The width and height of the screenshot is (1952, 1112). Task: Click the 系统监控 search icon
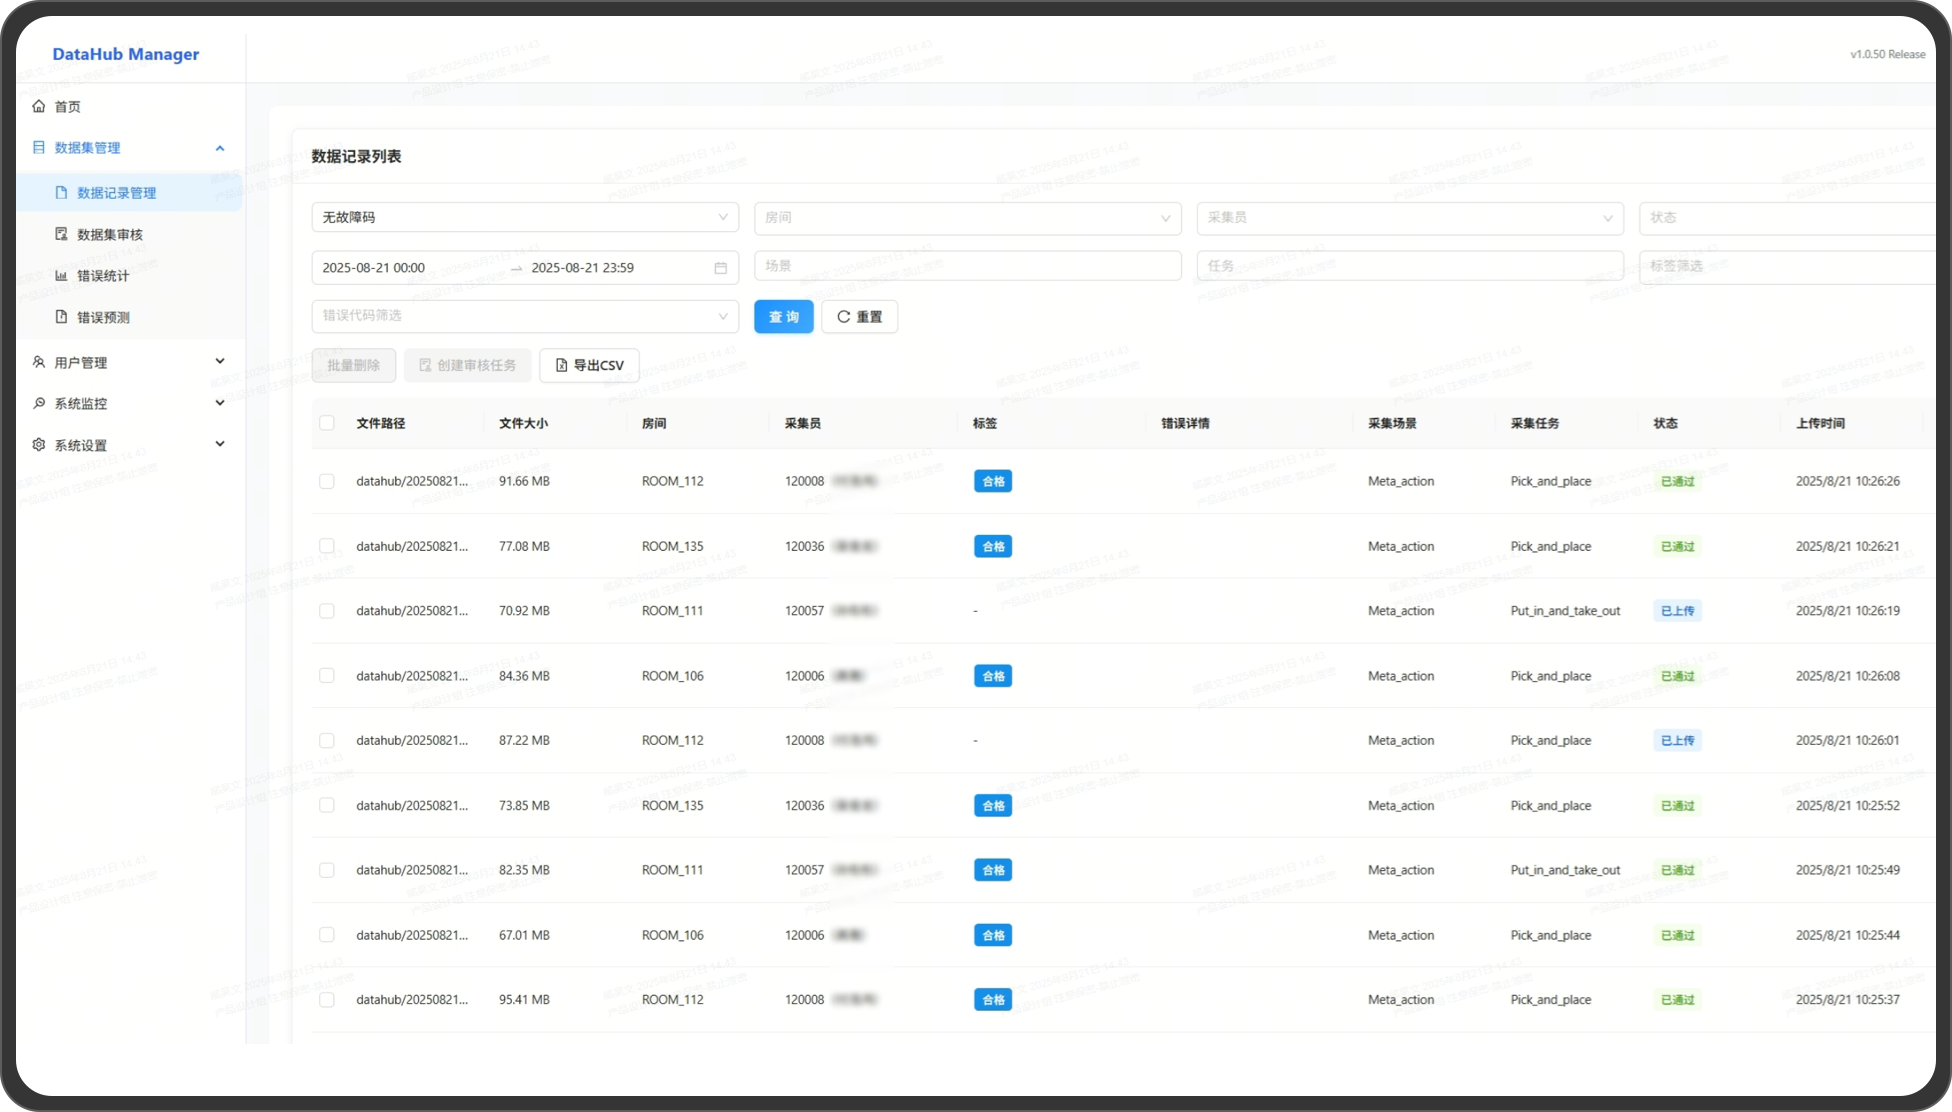[x=39, y=403]
